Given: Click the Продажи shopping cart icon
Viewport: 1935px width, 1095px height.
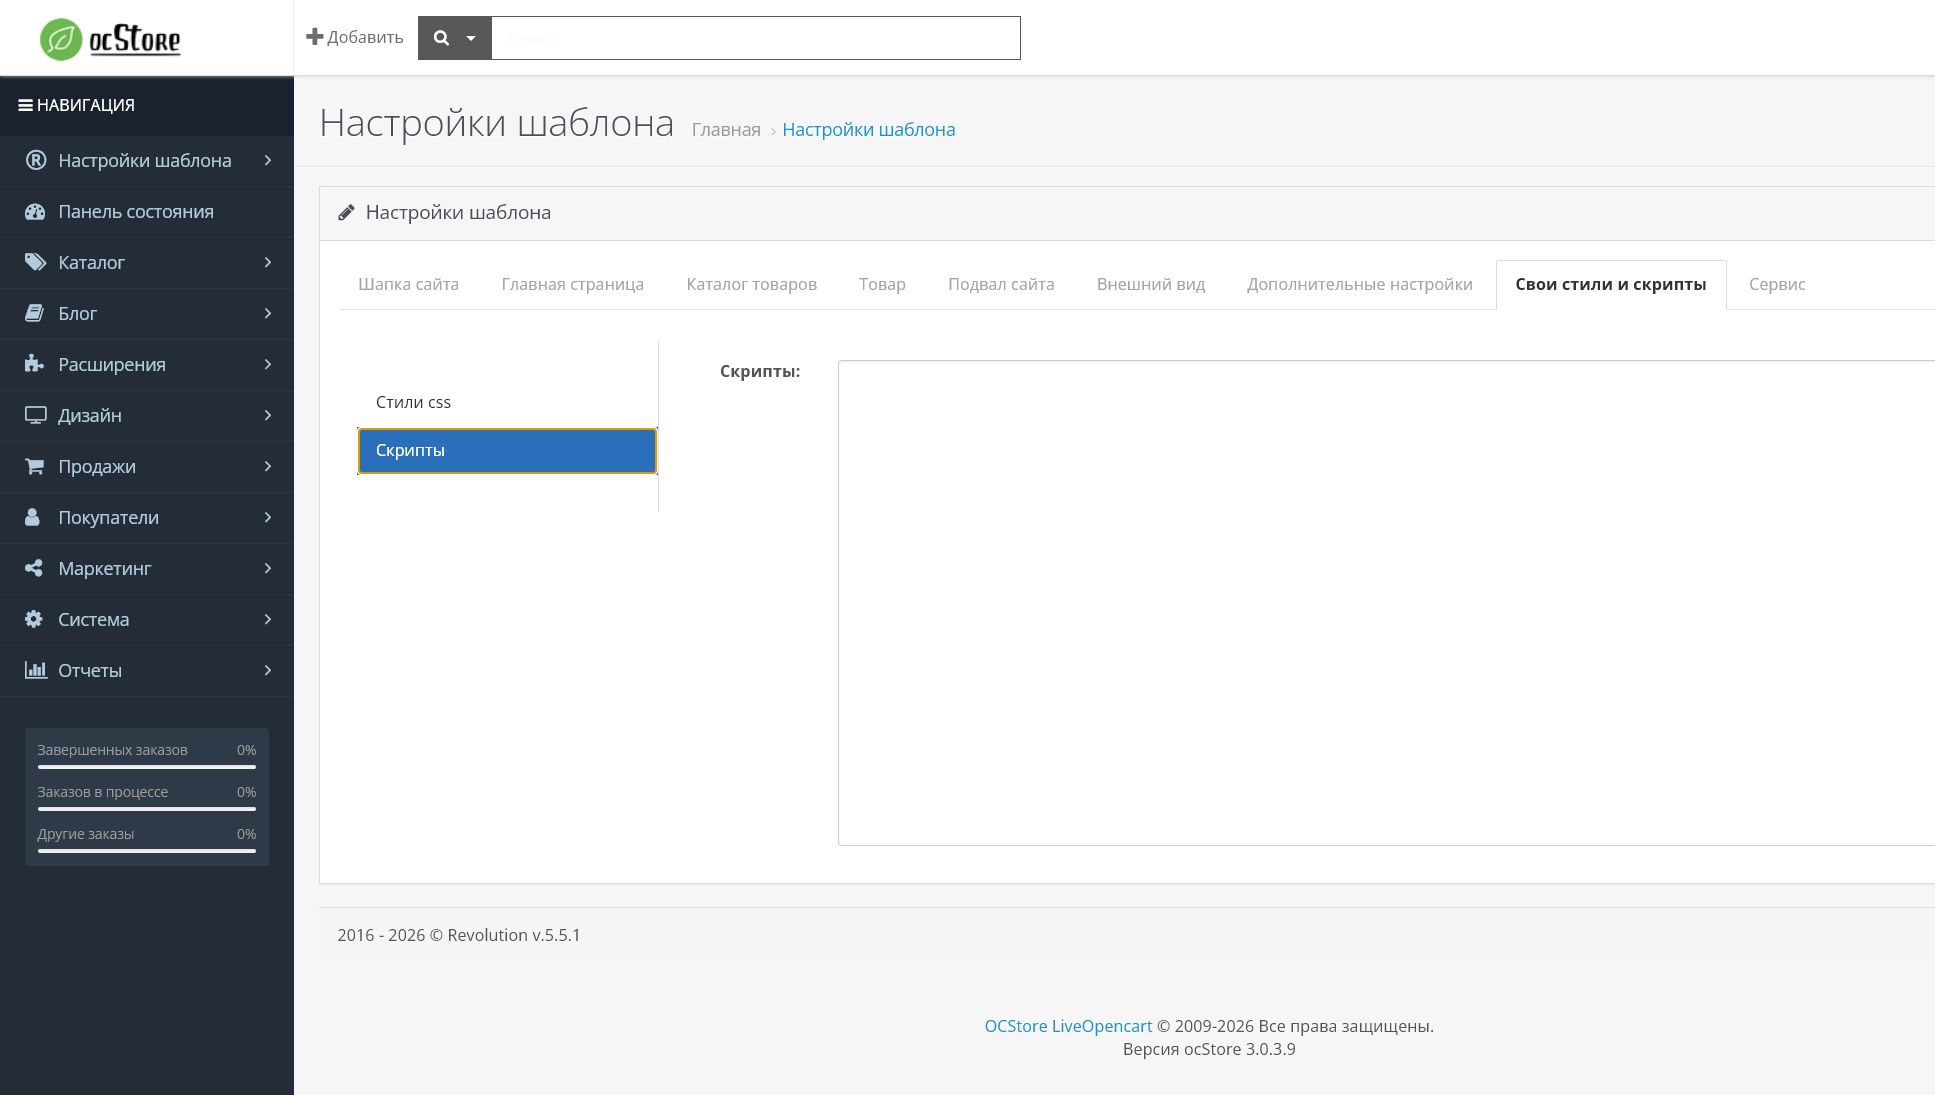Looking at the screenshot, I should 34,466.
